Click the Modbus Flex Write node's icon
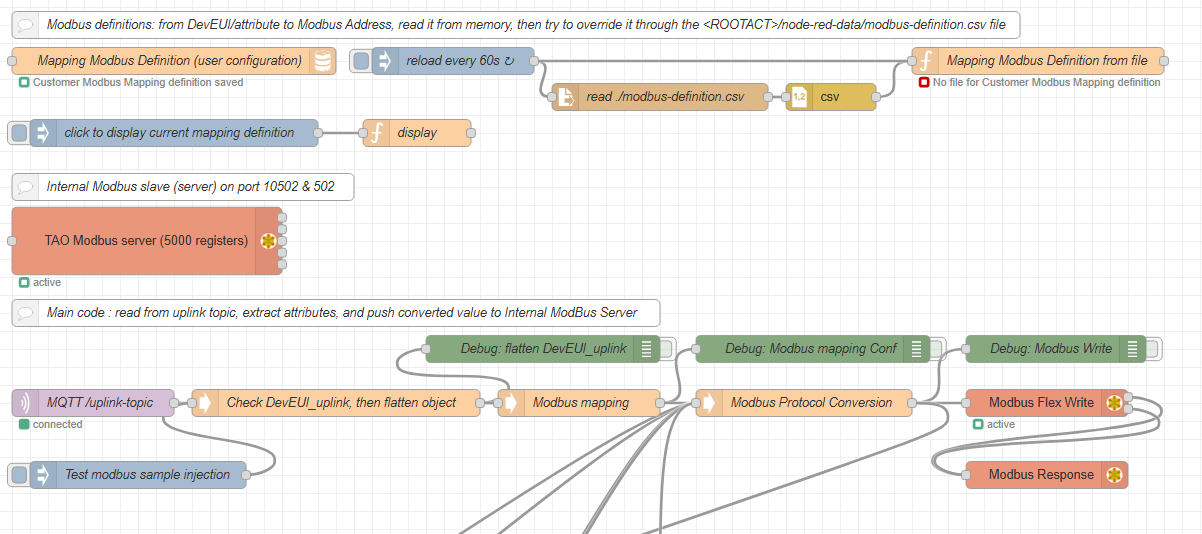This screenshot has height=534, width=1202. [x=1114, y=403]
